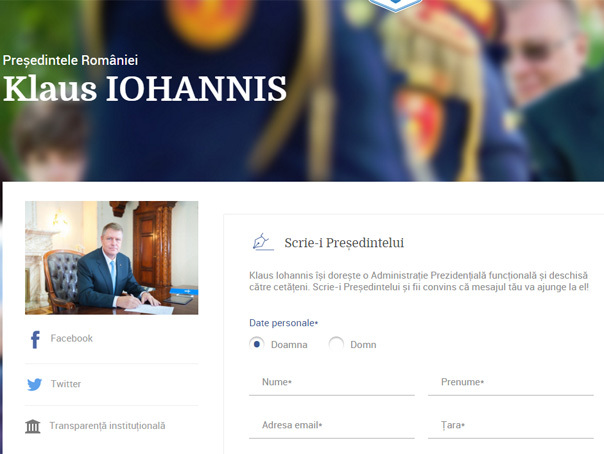Click the Klaus IOHANNIS title heading

point(145,89)
